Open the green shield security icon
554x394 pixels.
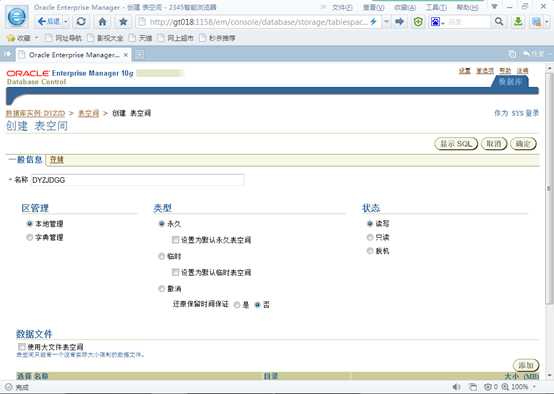(x=418, y=22)
